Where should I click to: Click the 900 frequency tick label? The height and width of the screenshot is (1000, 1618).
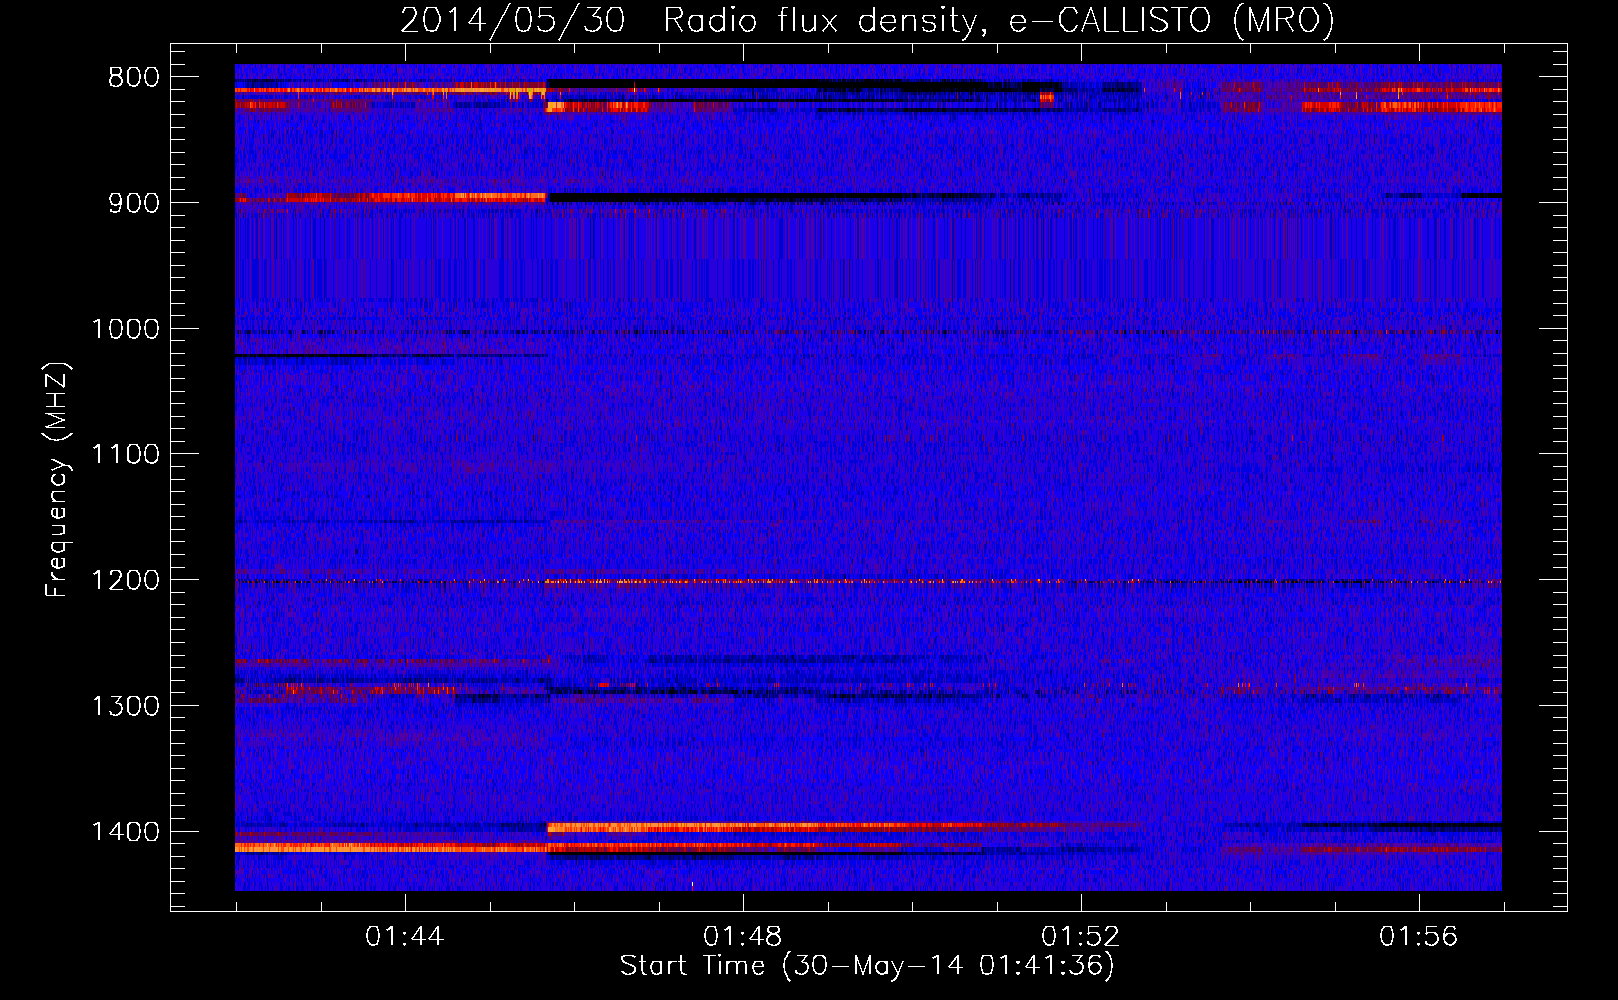(134, 203)
